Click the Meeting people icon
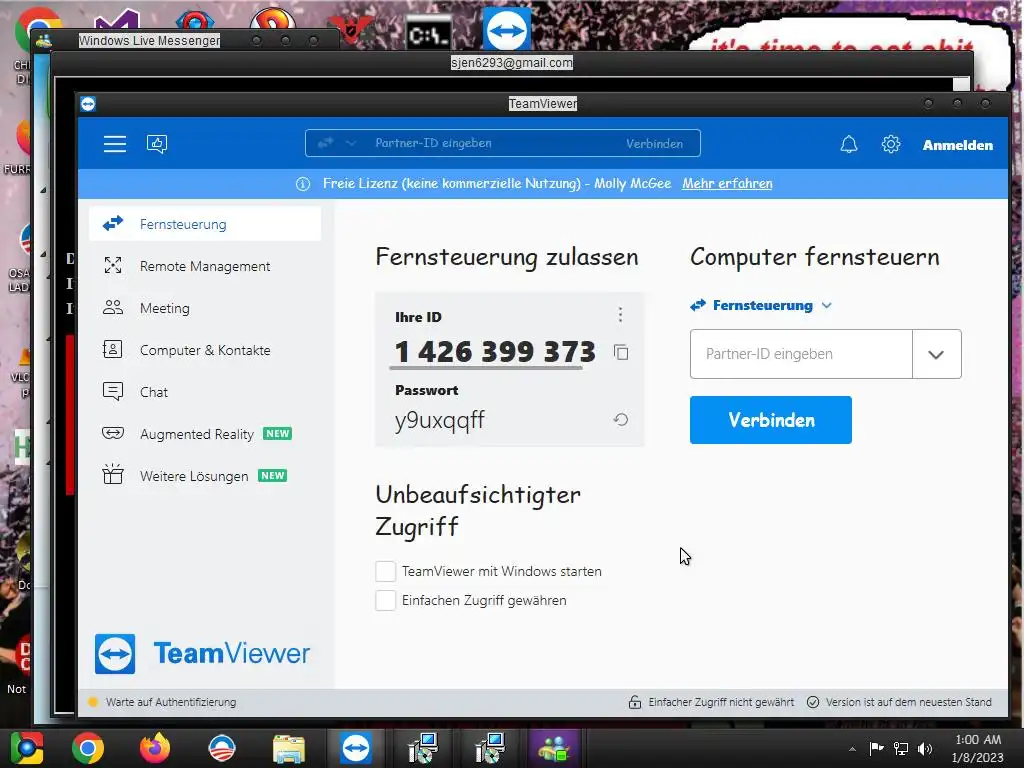This screenshot has height=768, width=1024. [x=113, y=307]
